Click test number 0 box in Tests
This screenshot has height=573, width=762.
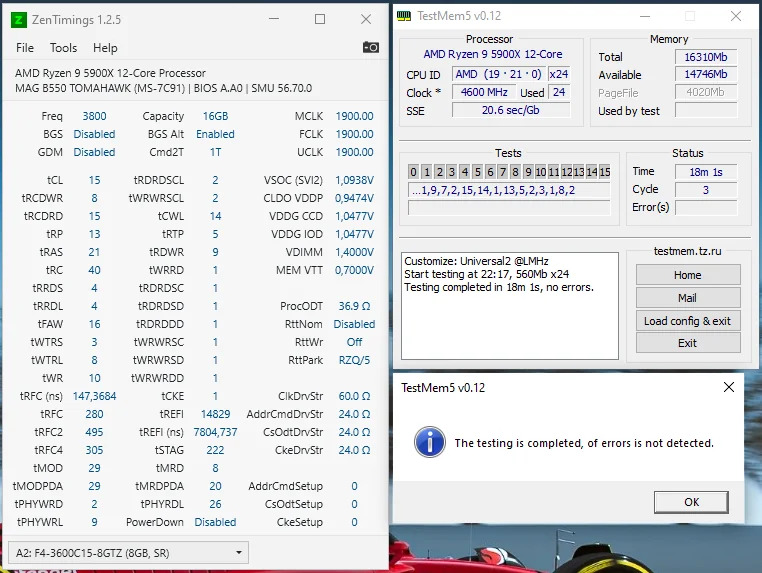pos(414,172)
